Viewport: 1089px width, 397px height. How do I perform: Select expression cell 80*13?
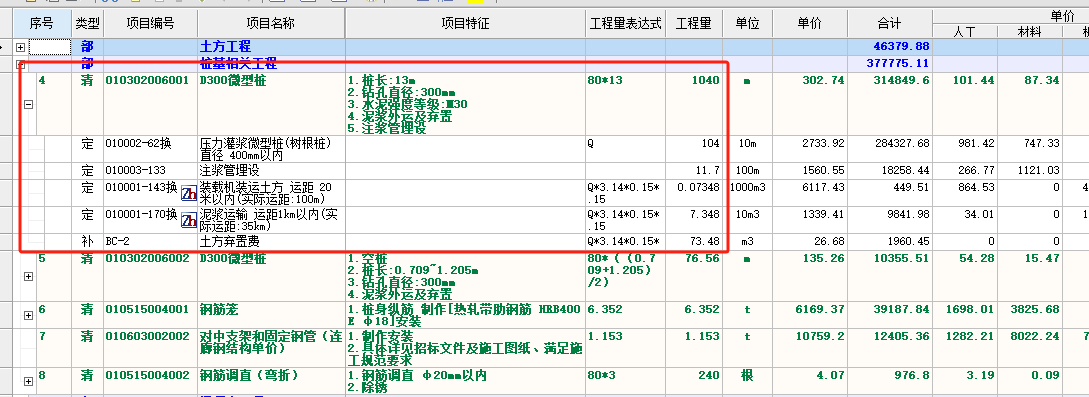[625, 81]
